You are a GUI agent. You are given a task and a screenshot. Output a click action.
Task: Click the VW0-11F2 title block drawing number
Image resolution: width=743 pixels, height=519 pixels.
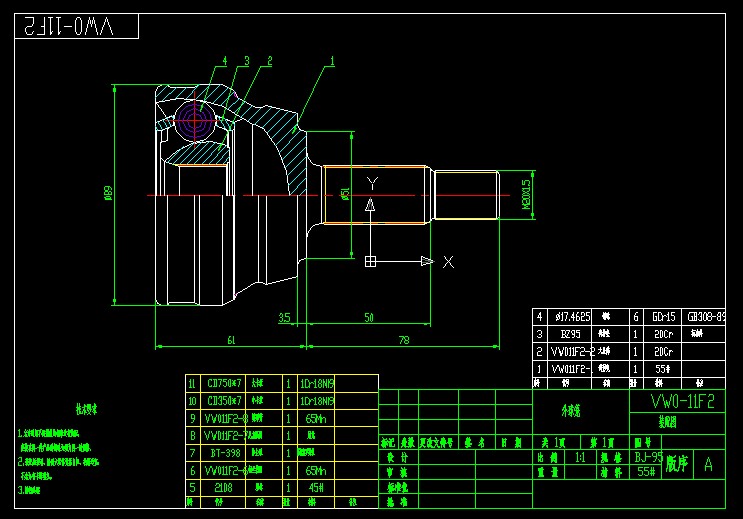click(682, 400)
